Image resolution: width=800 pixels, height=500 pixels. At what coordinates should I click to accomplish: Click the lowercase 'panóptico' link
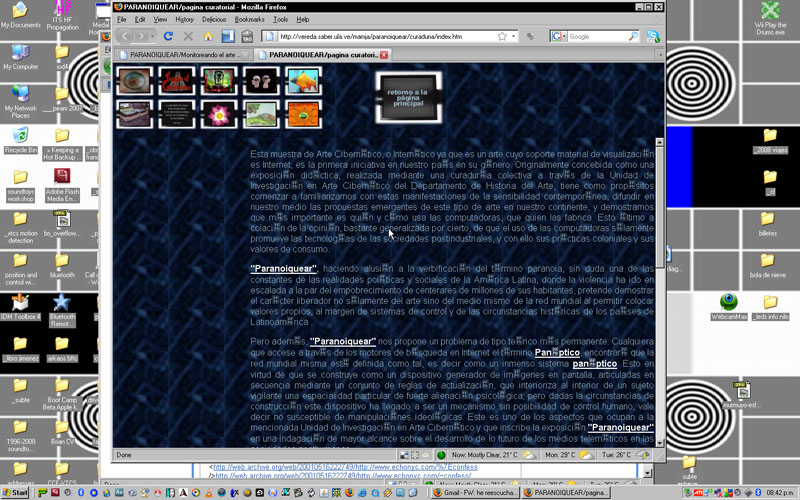[594, 364]
